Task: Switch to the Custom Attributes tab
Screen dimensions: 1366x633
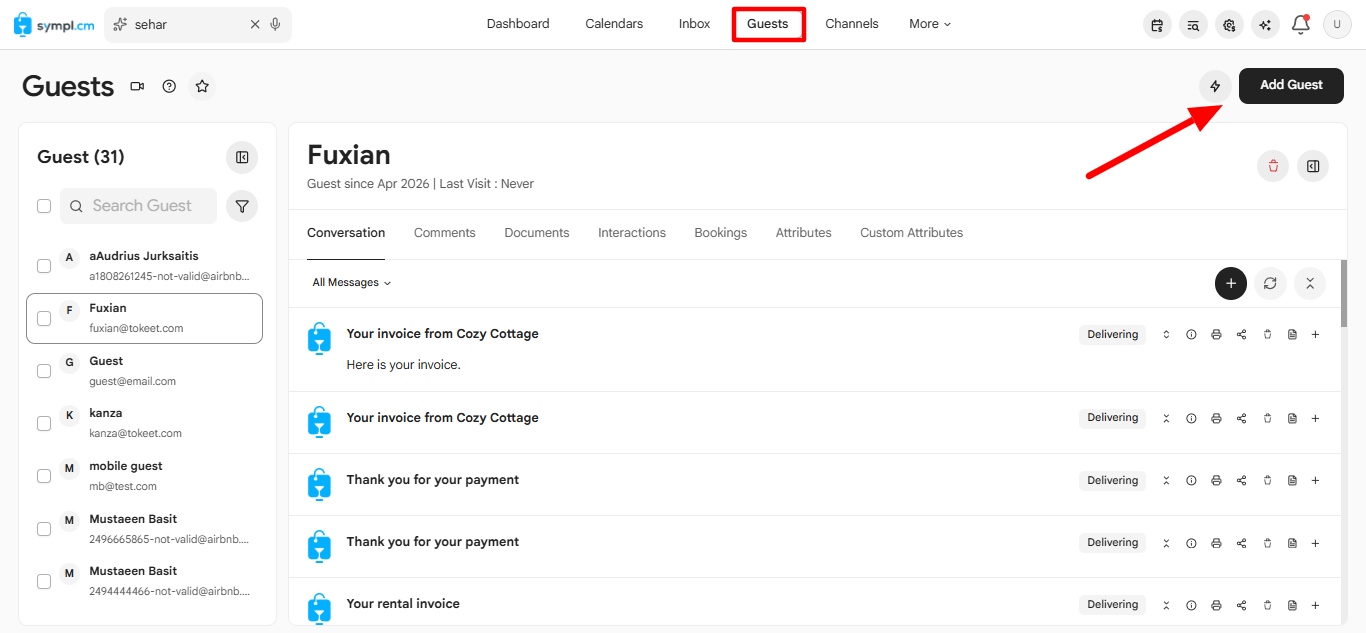Action: tap(912, 233)
